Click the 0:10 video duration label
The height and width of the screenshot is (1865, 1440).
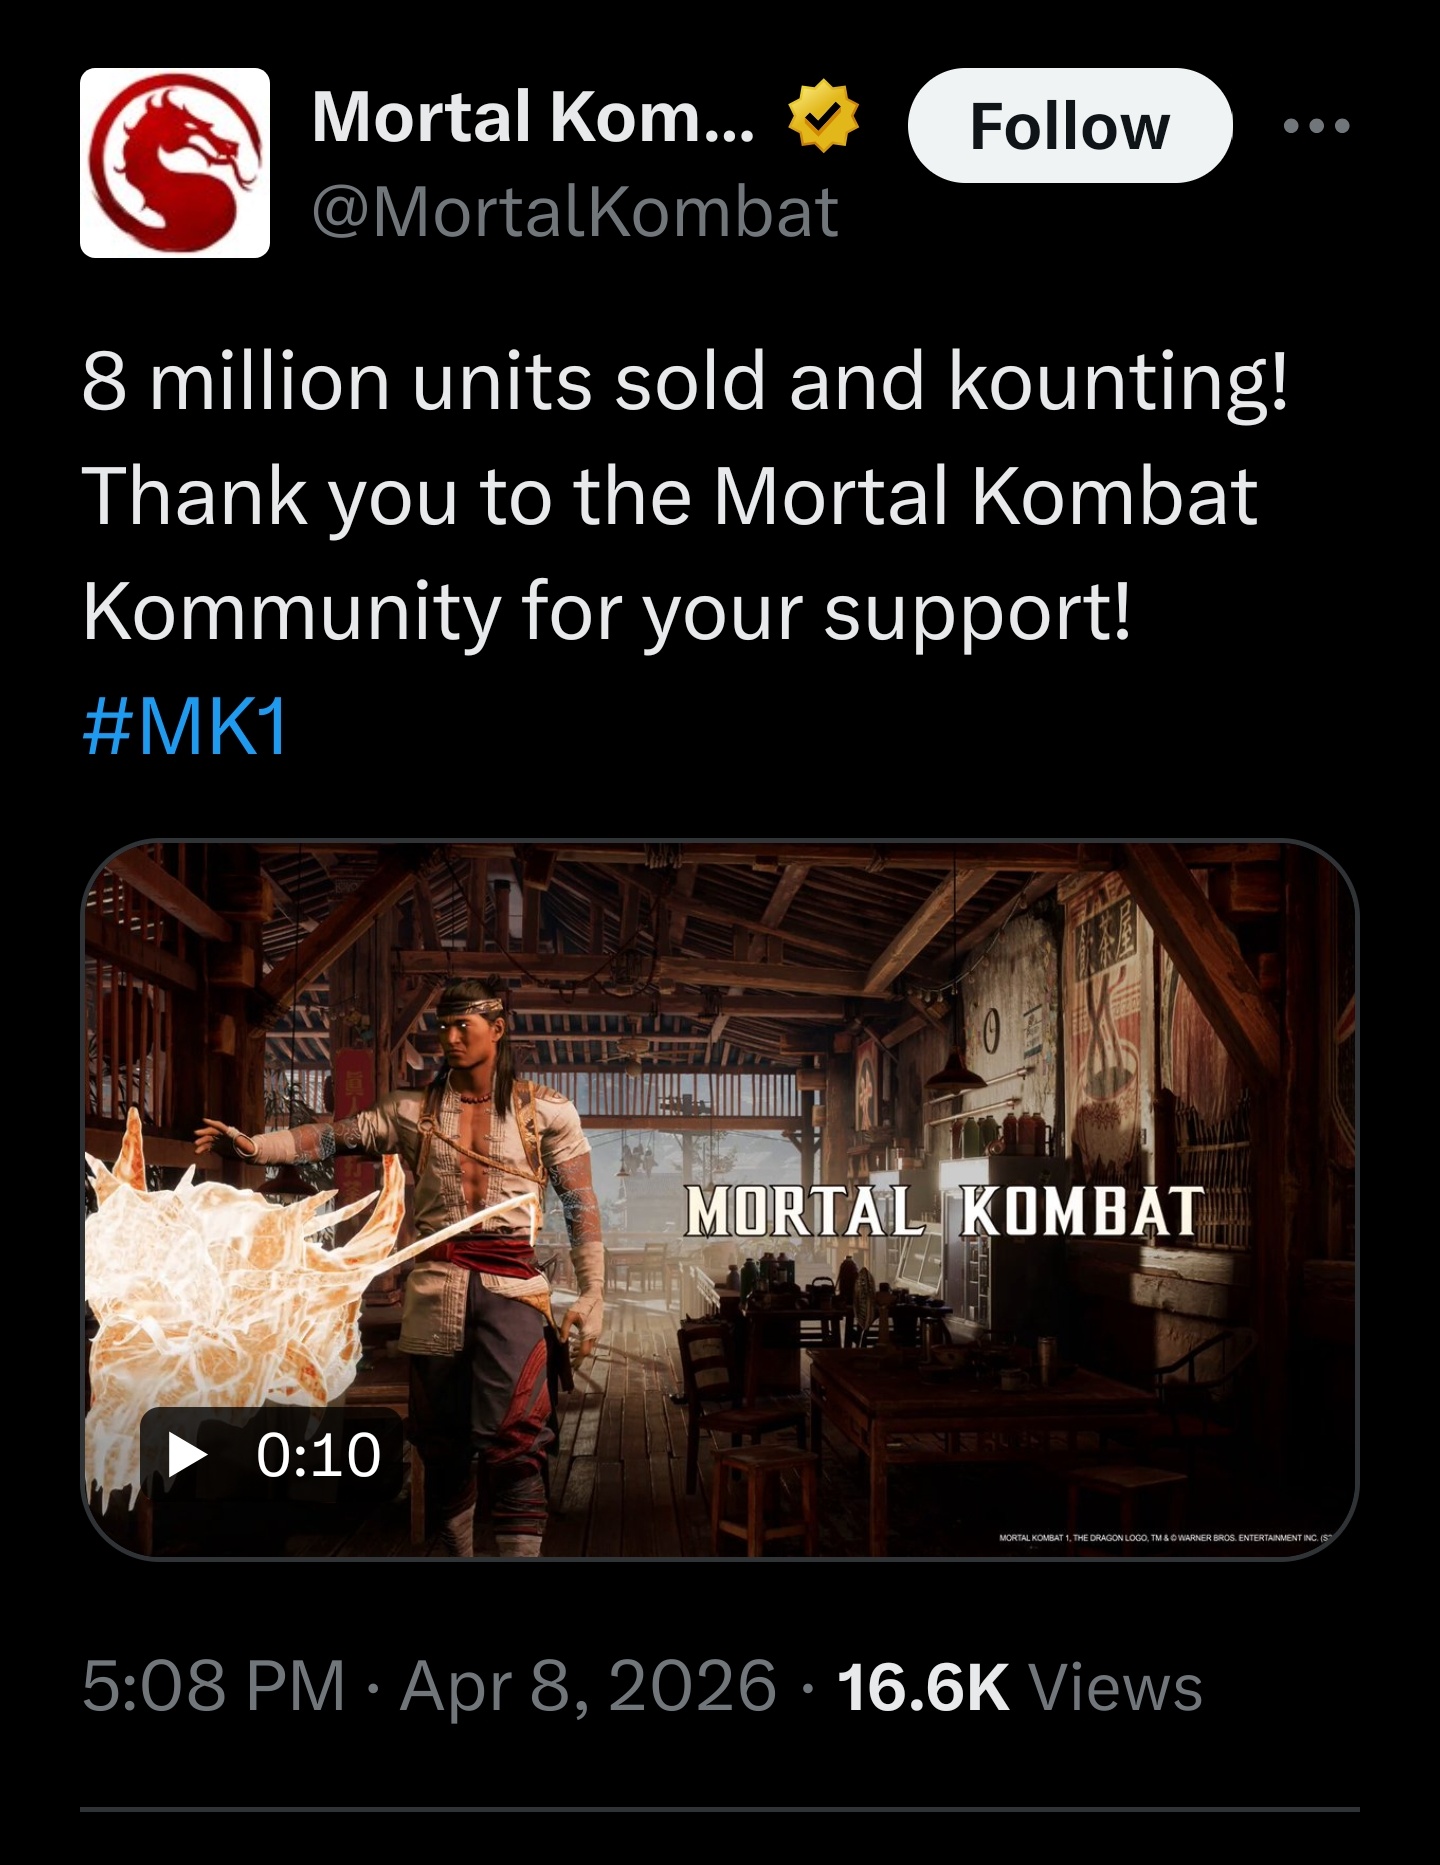pyautogui.click(x=318, y=1455)
